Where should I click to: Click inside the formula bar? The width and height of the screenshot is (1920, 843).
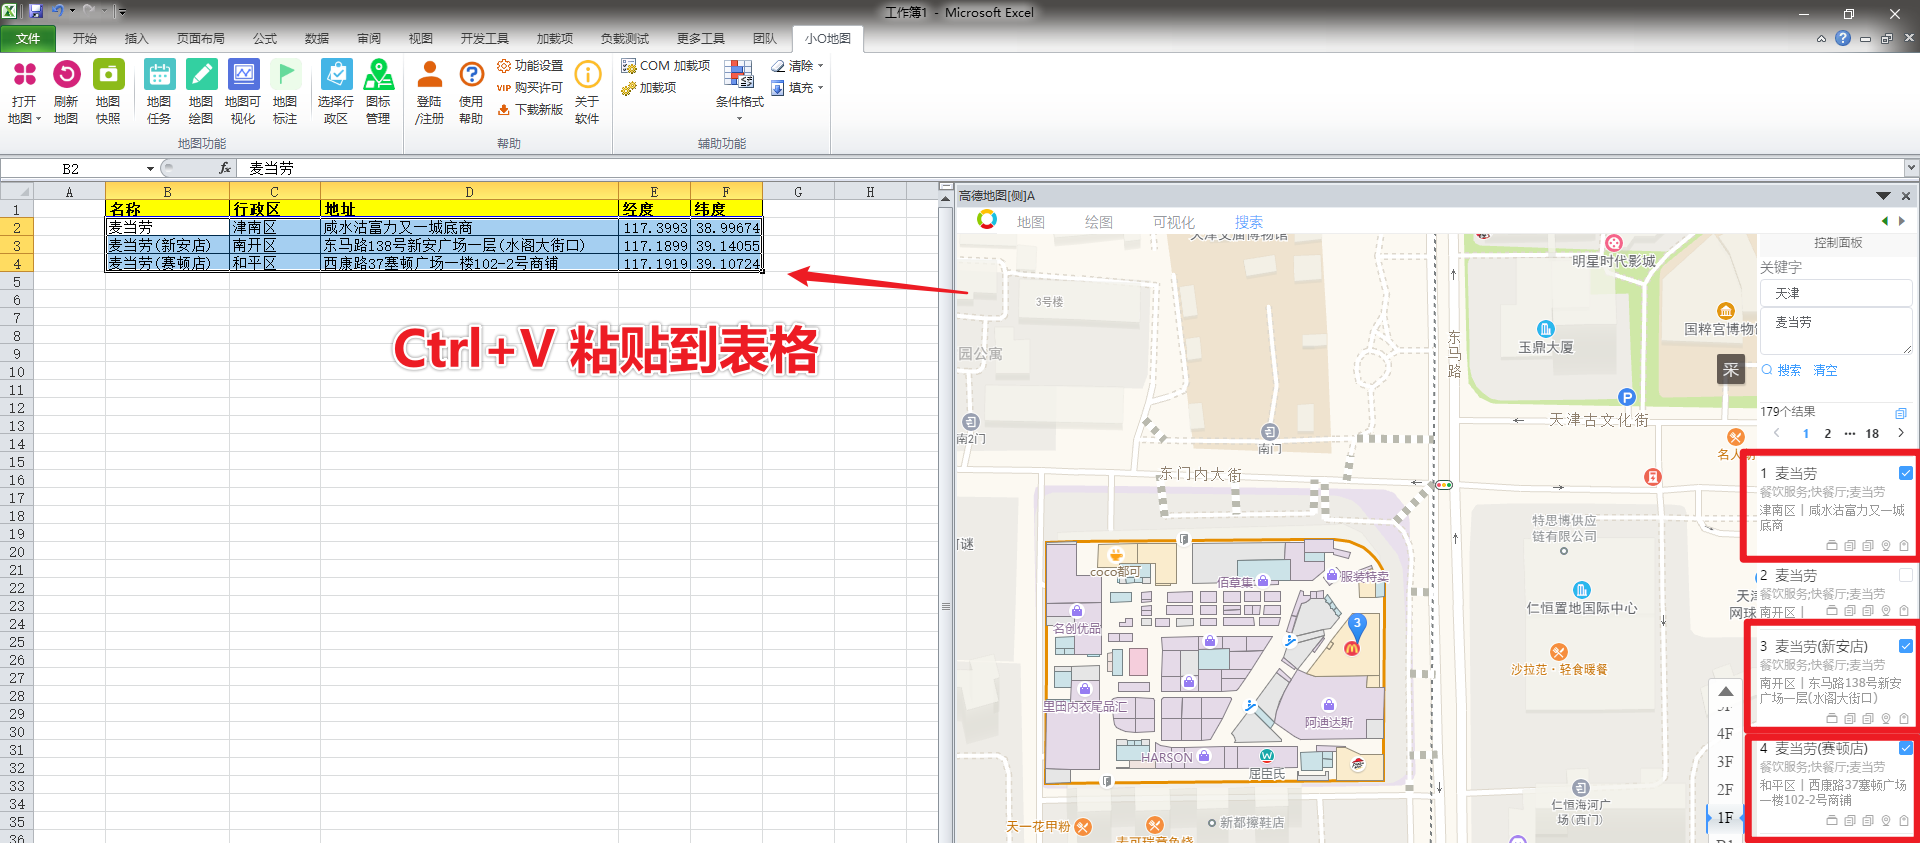coord(1070,168)
